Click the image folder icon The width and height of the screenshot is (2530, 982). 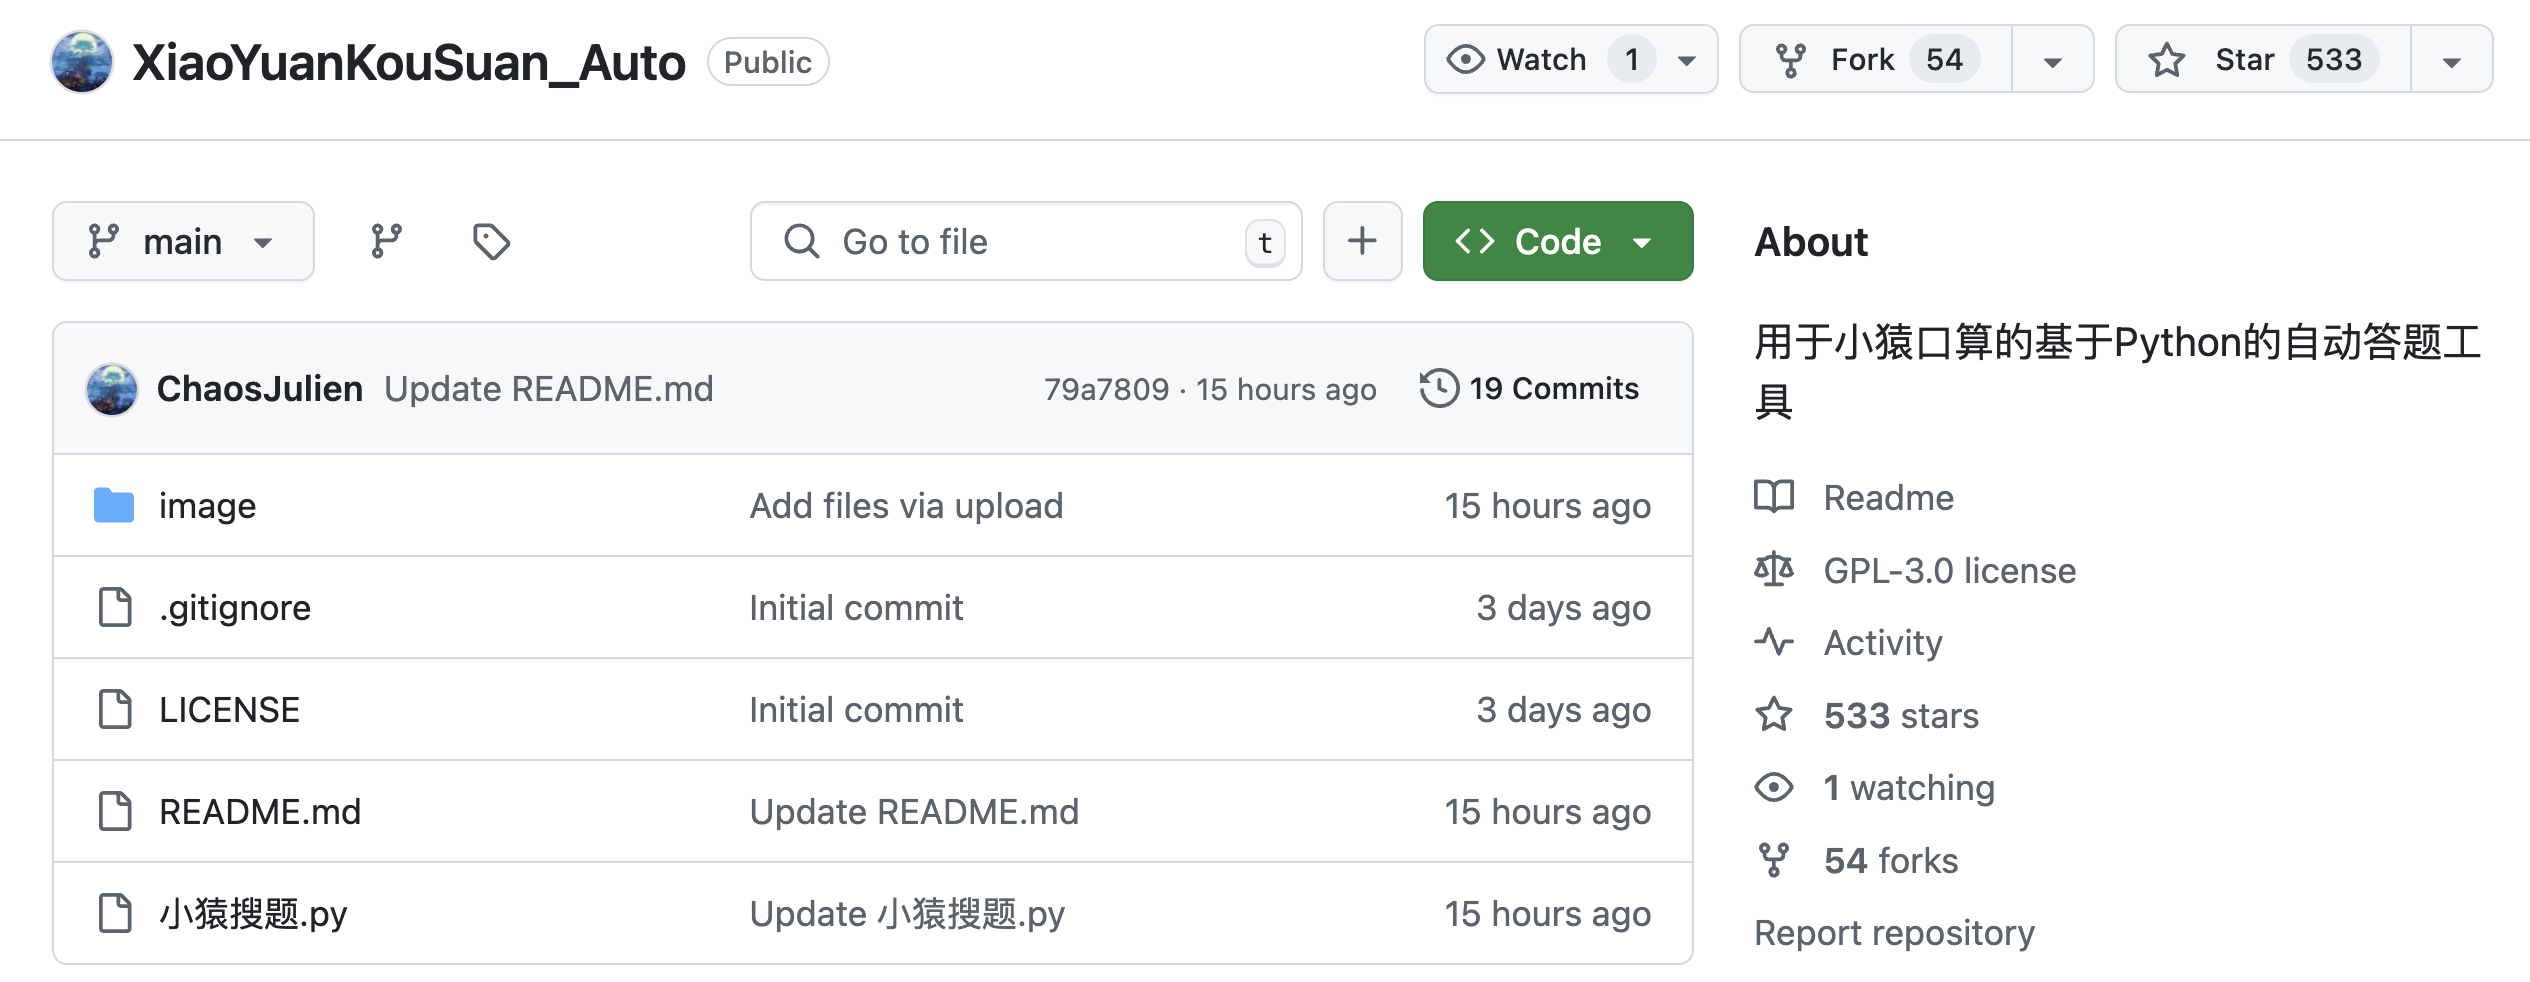114,506
